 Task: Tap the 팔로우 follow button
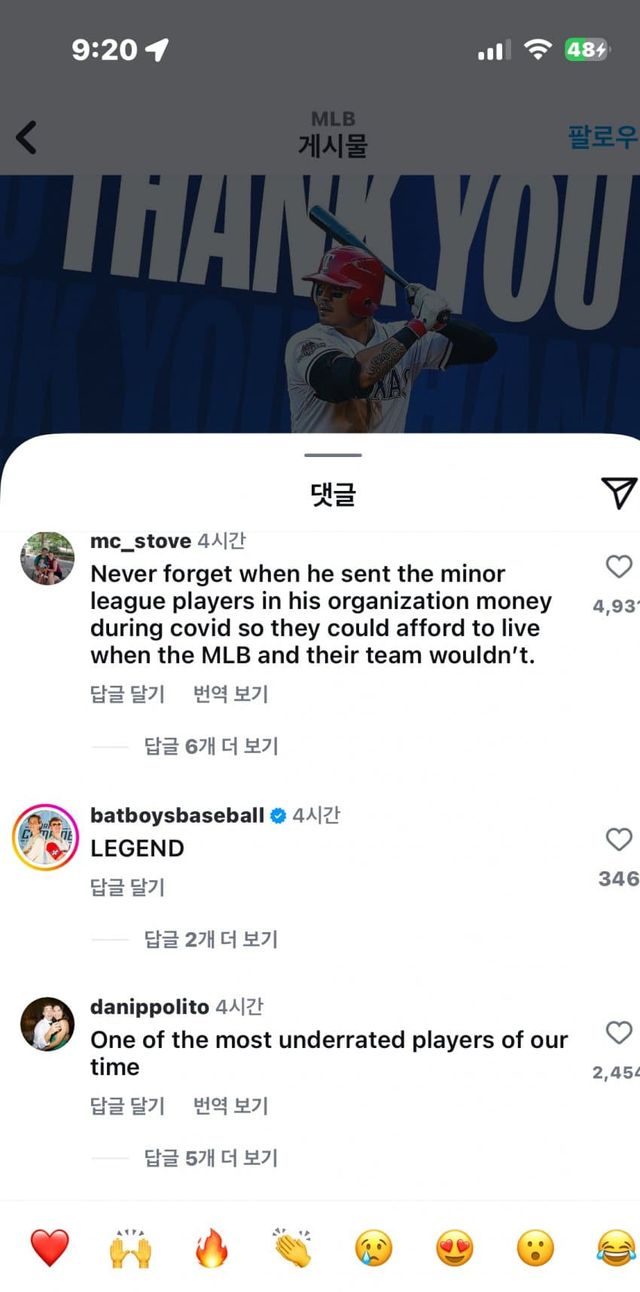[603, 137]
